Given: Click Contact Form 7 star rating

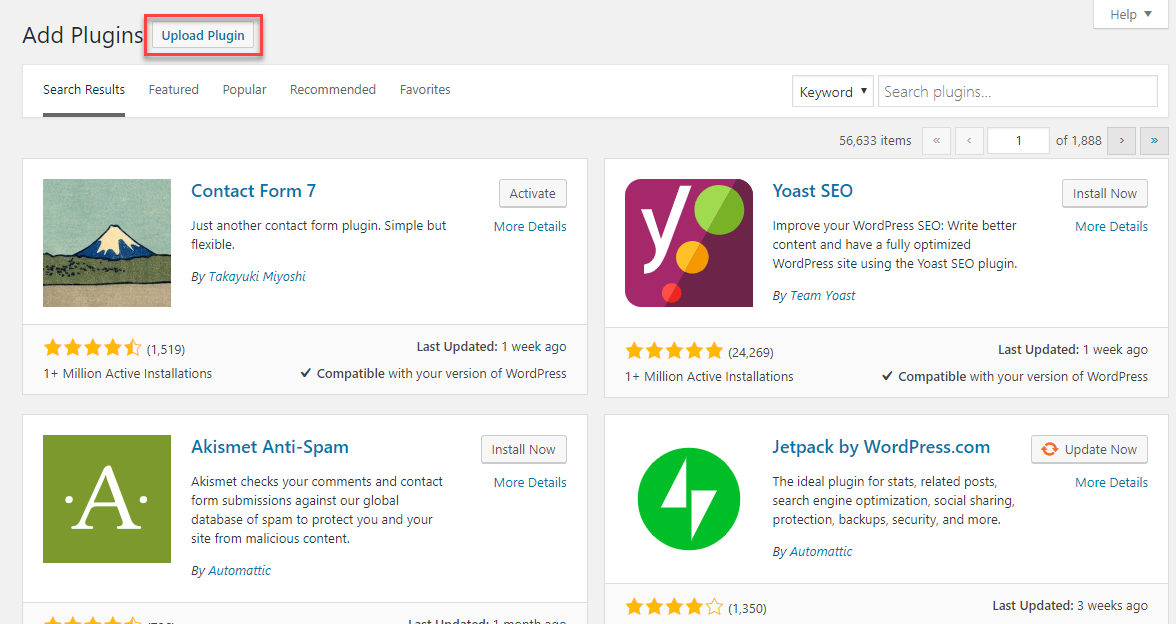Looking at the screenshot, I should point(92,348).
